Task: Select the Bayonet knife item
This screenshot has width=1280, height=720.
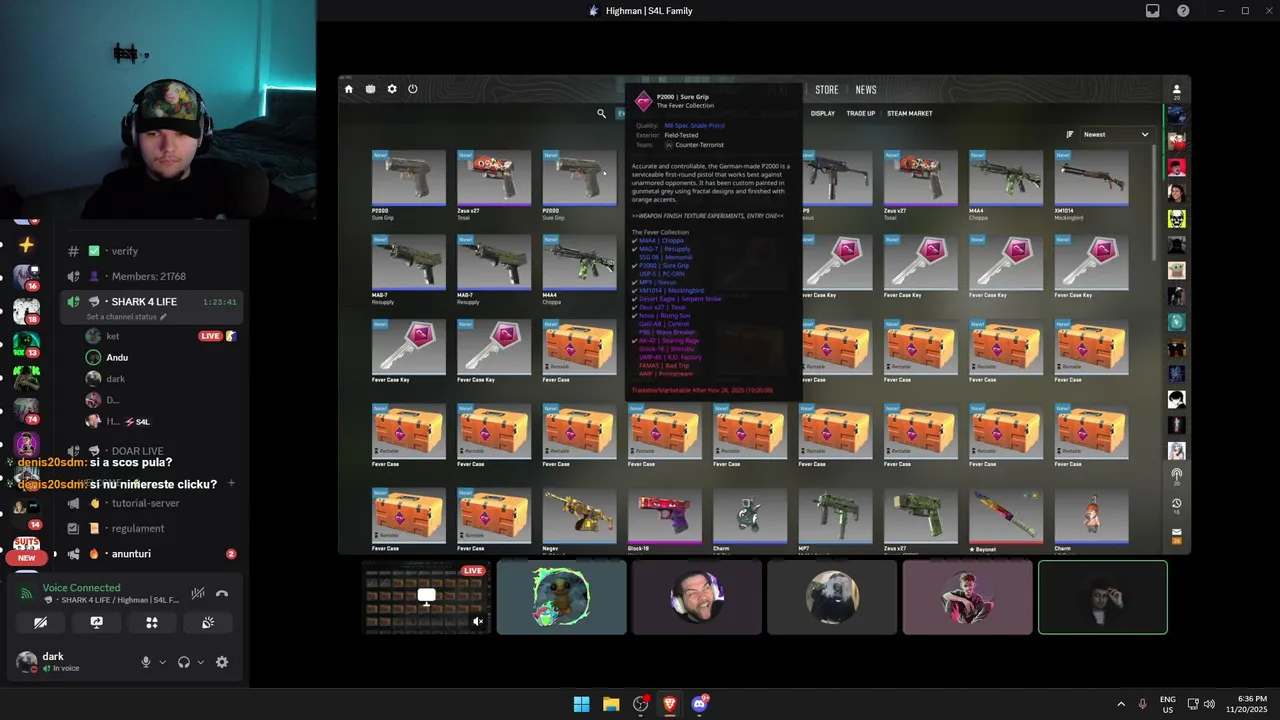Action: [x=1006, y=520]
